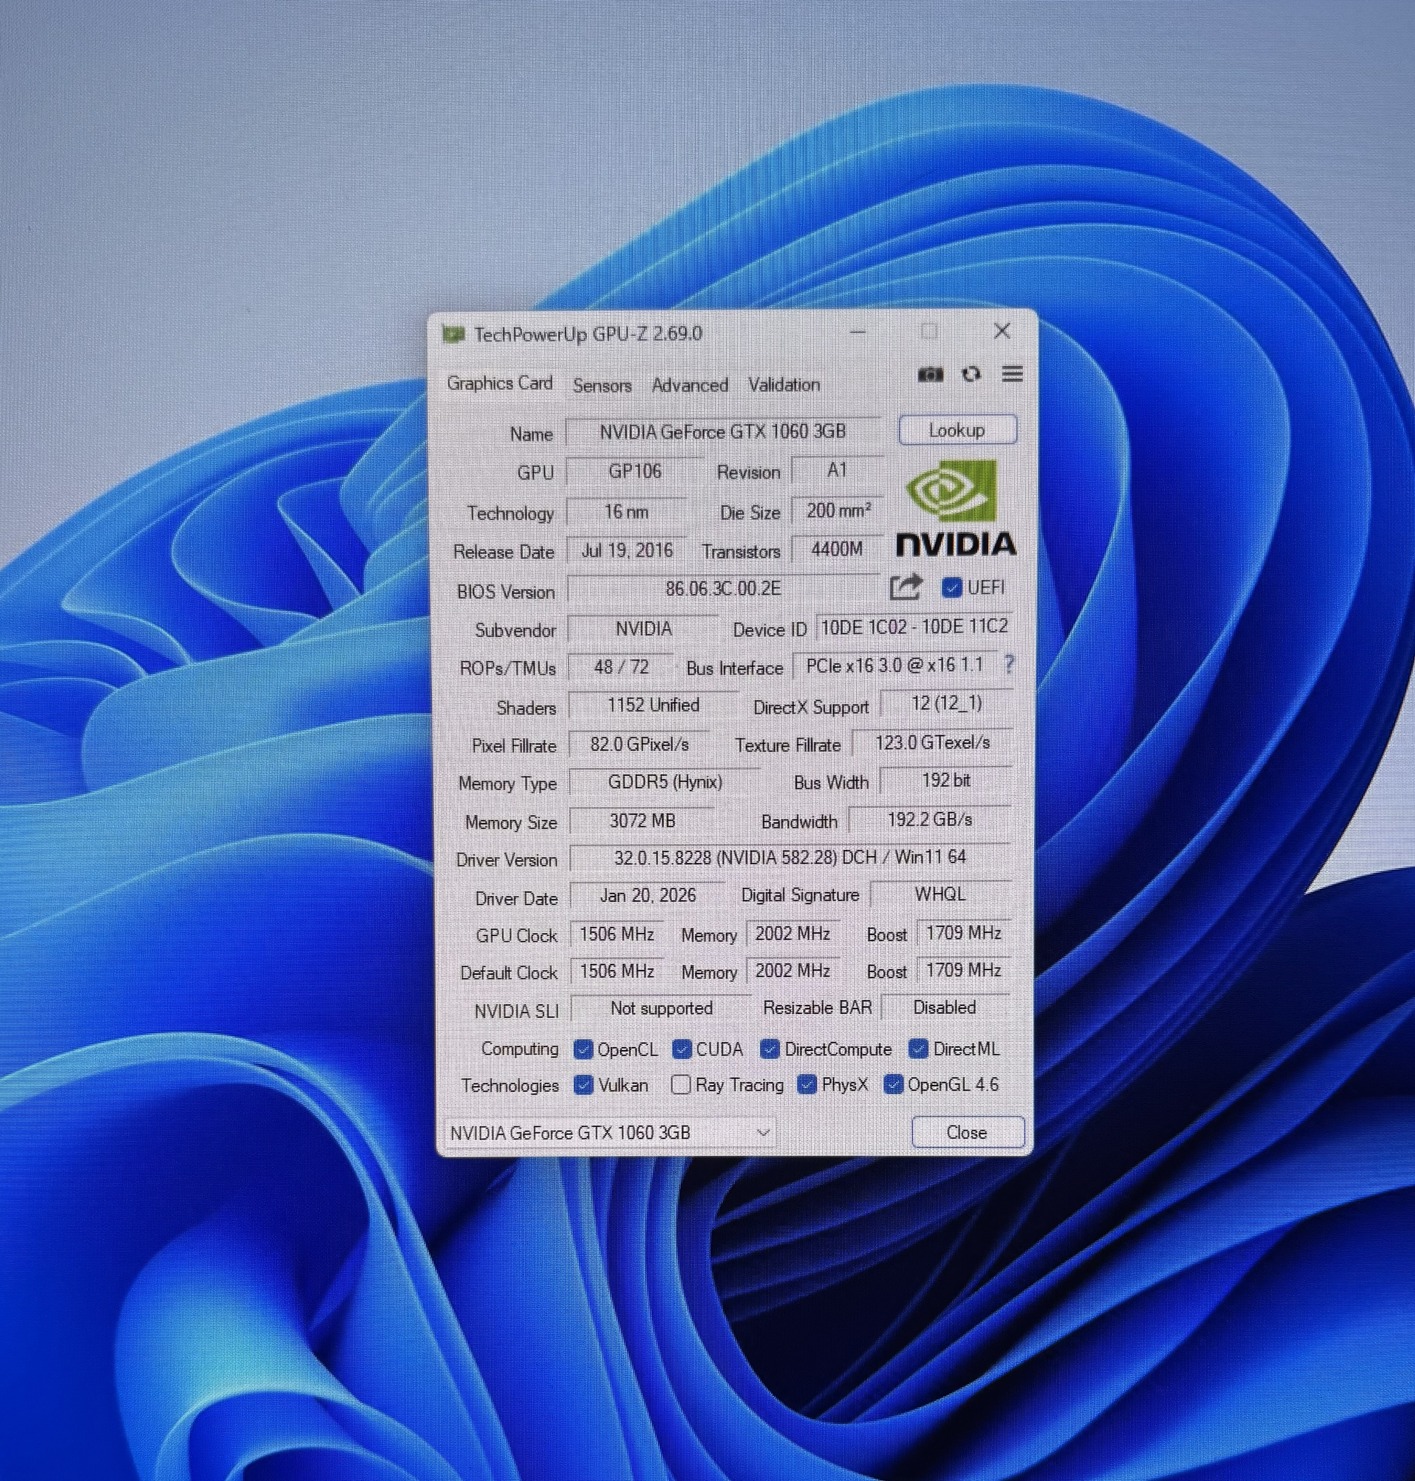Toggle the DirectML checkbox

(918, 1049)
